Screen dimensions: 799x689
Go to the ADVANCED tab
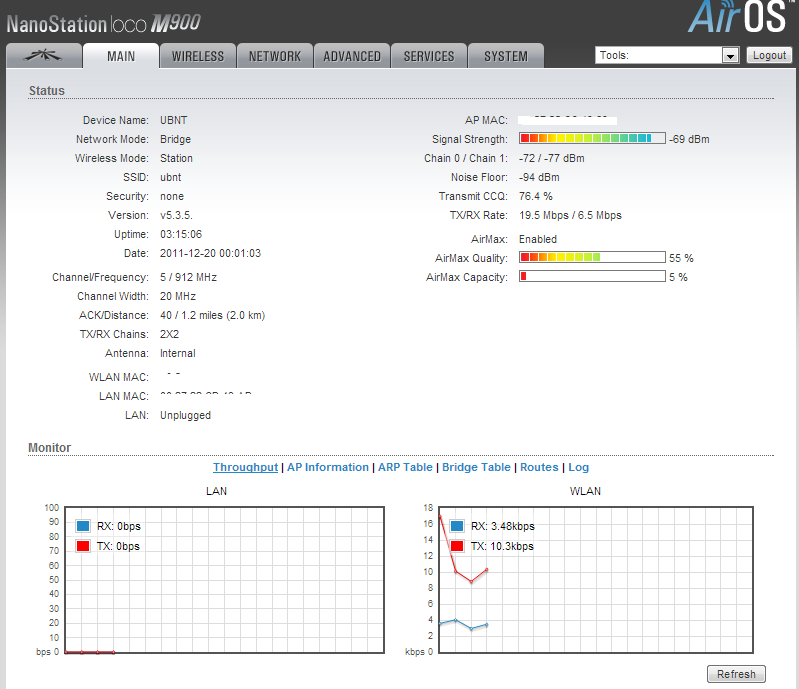[352, 56]
